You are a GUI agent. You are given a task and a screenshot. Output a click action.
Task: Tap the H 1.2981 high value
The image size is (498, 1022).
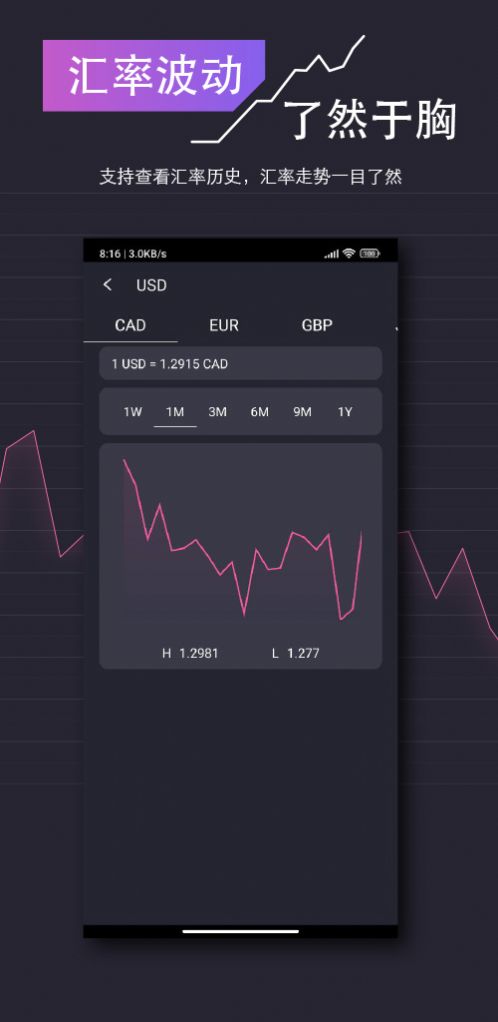click(190, 653)
